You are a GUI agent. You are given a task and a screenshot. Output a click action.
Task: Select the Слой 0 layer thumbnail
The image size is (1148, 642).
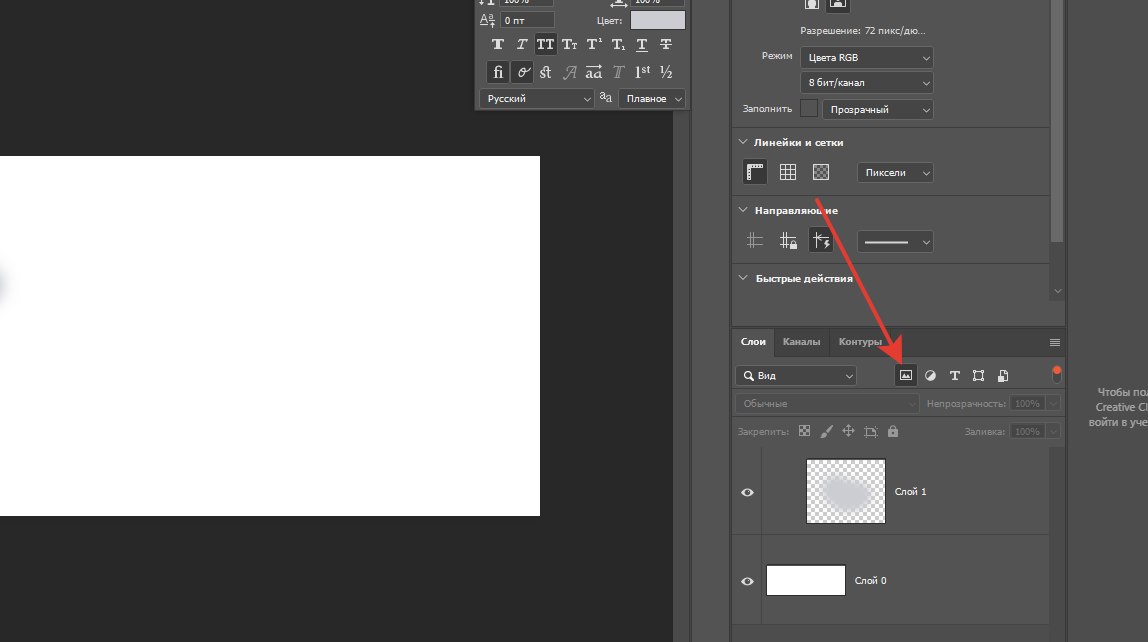pos(805,581)
